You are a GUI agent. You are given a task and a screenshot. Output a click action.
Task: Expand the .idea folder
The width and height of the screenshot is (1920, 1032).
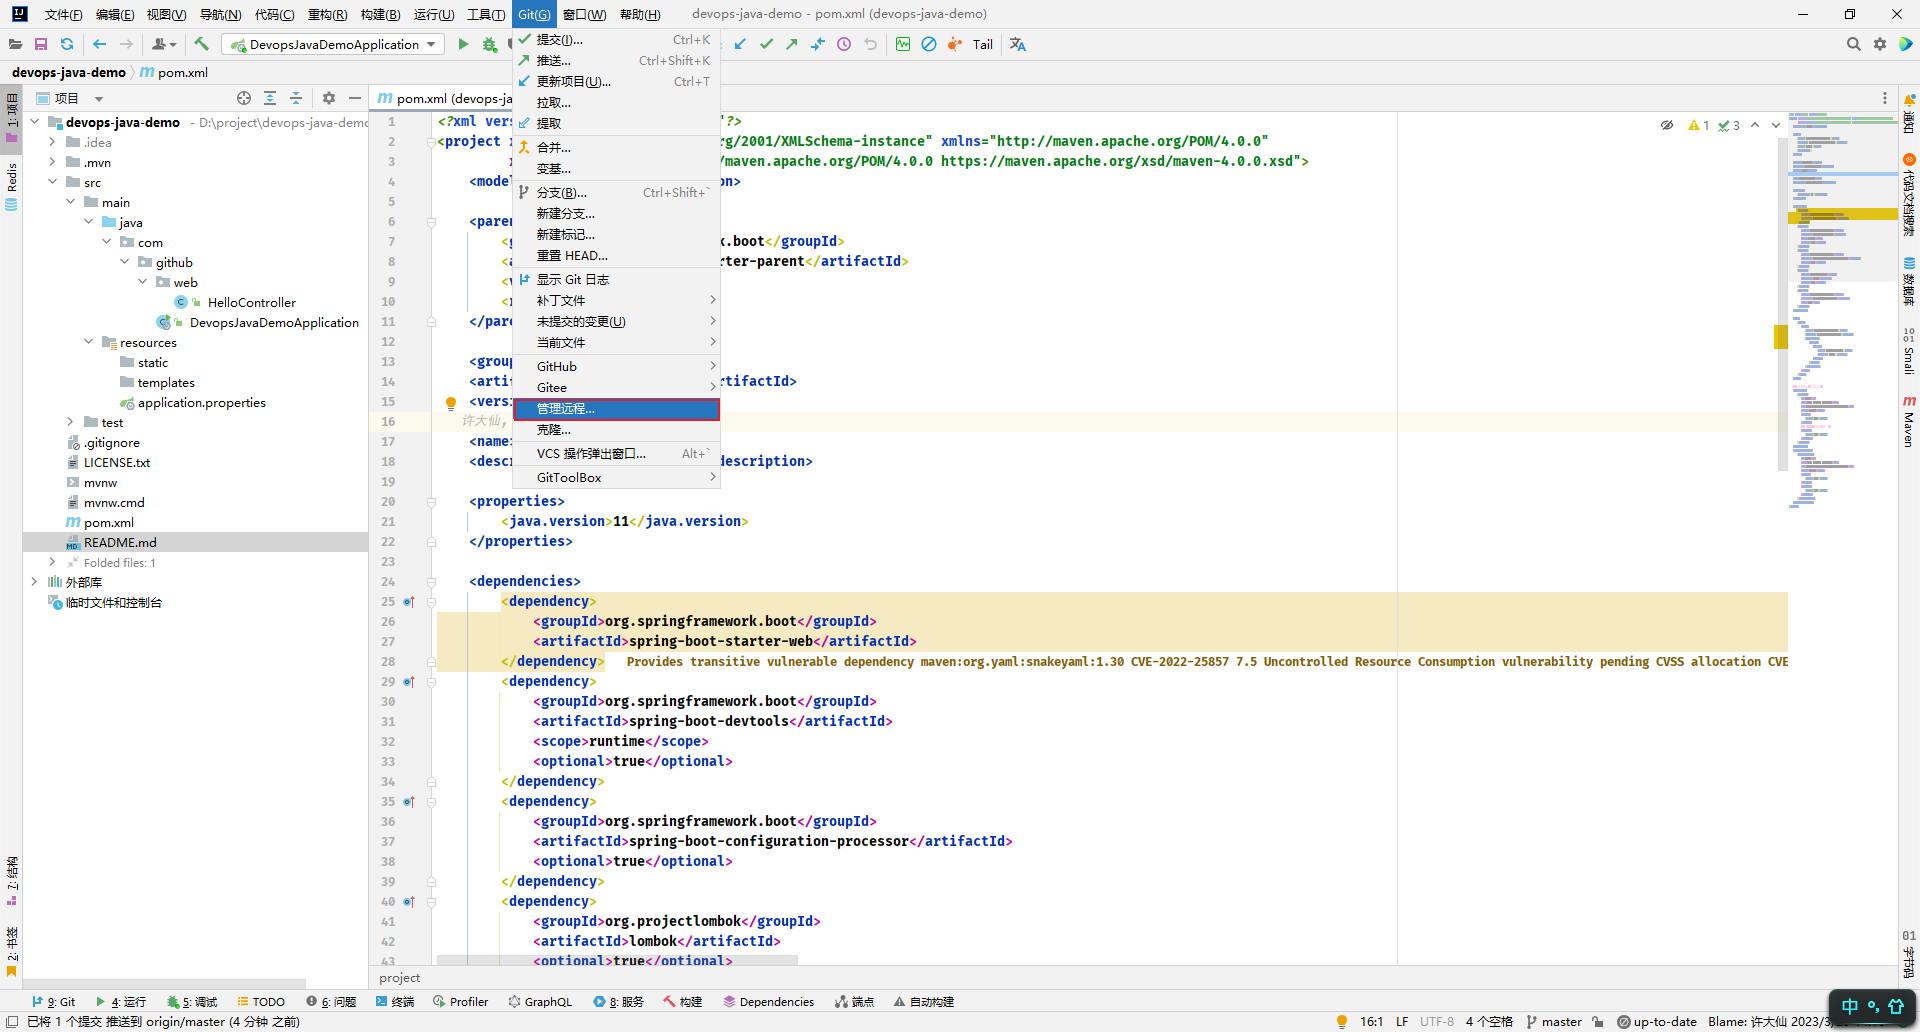tap(52, 142)
